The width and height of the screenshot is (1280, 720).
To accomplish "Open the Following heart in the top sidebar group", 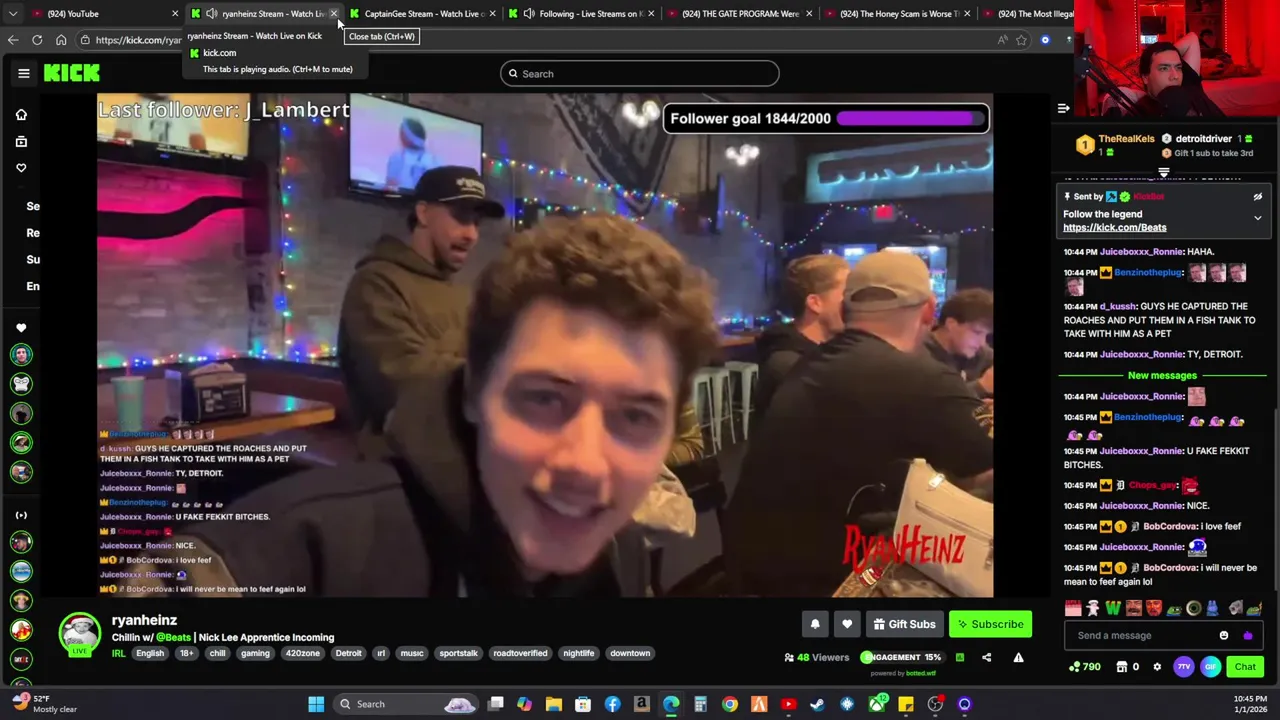I will click(21, 168).
